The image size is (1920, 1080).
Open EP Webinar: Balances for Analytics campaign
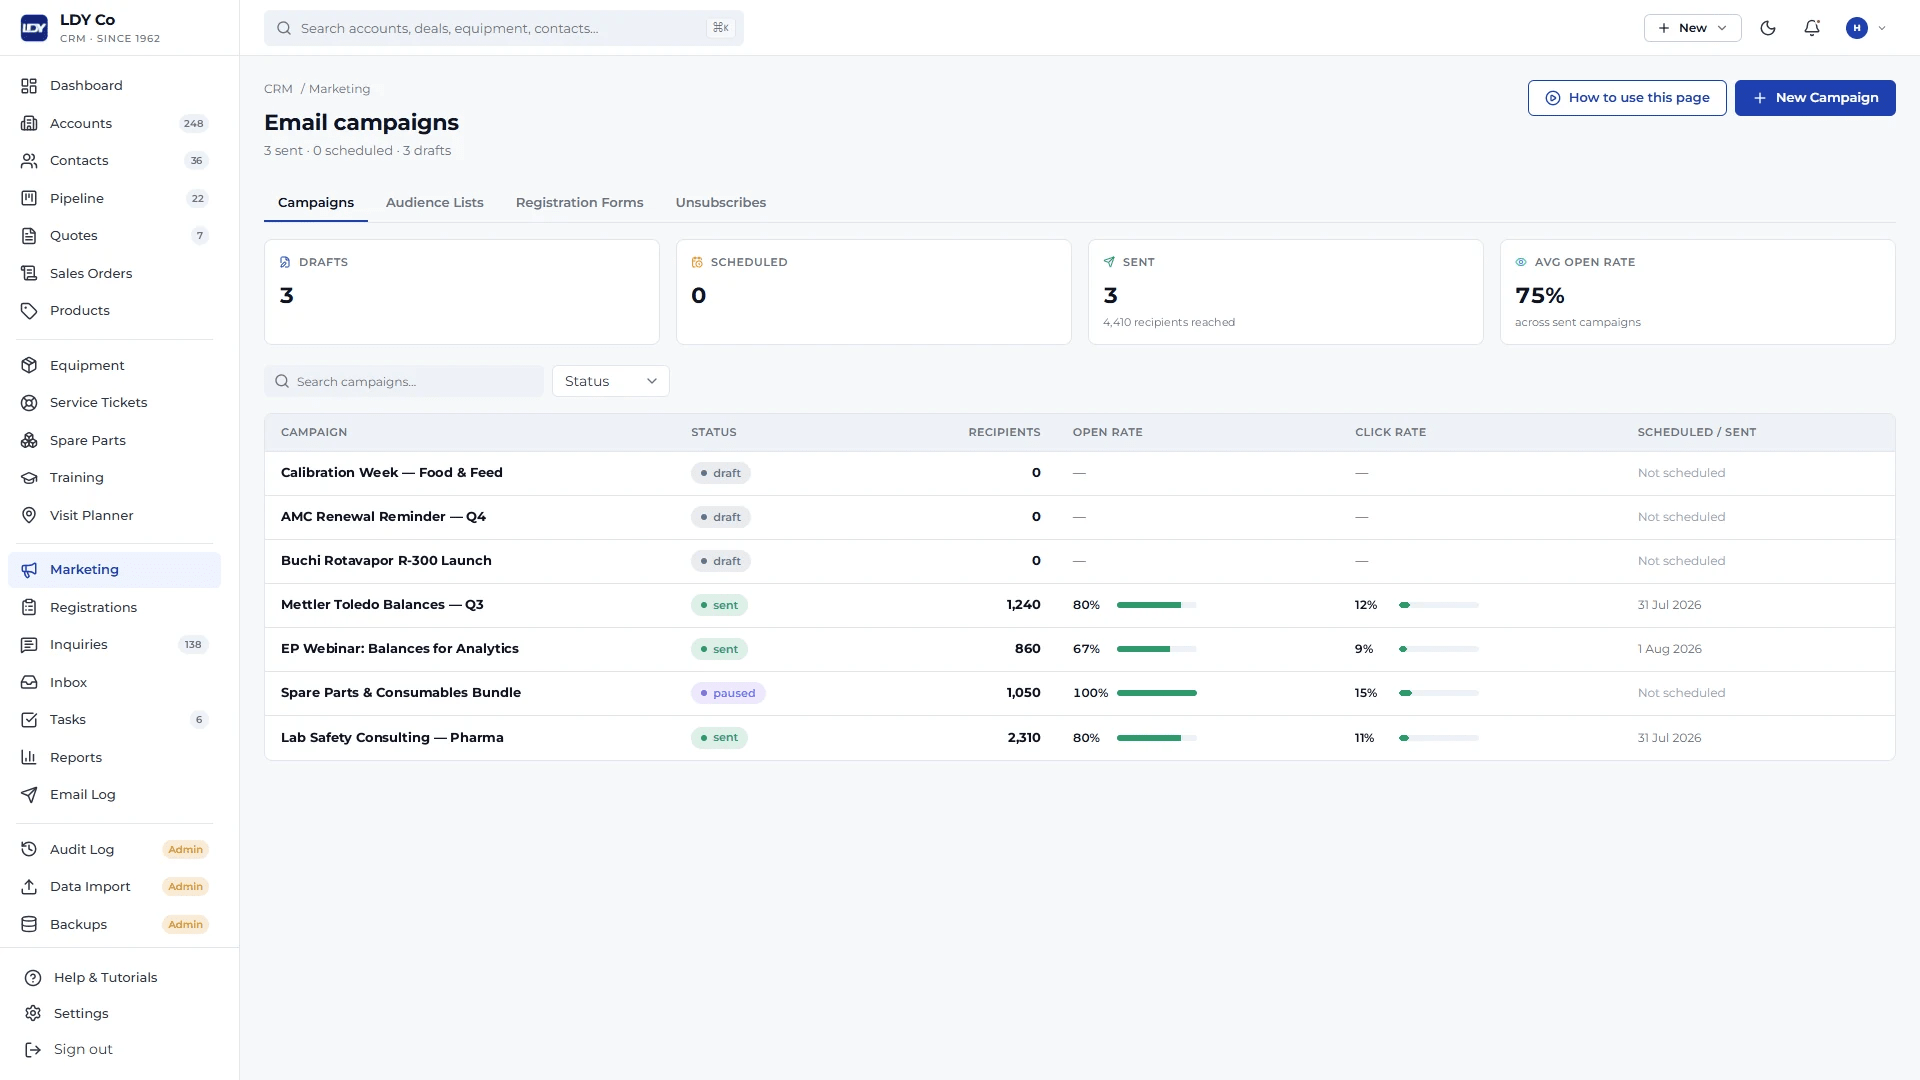(x=400, y=649)
